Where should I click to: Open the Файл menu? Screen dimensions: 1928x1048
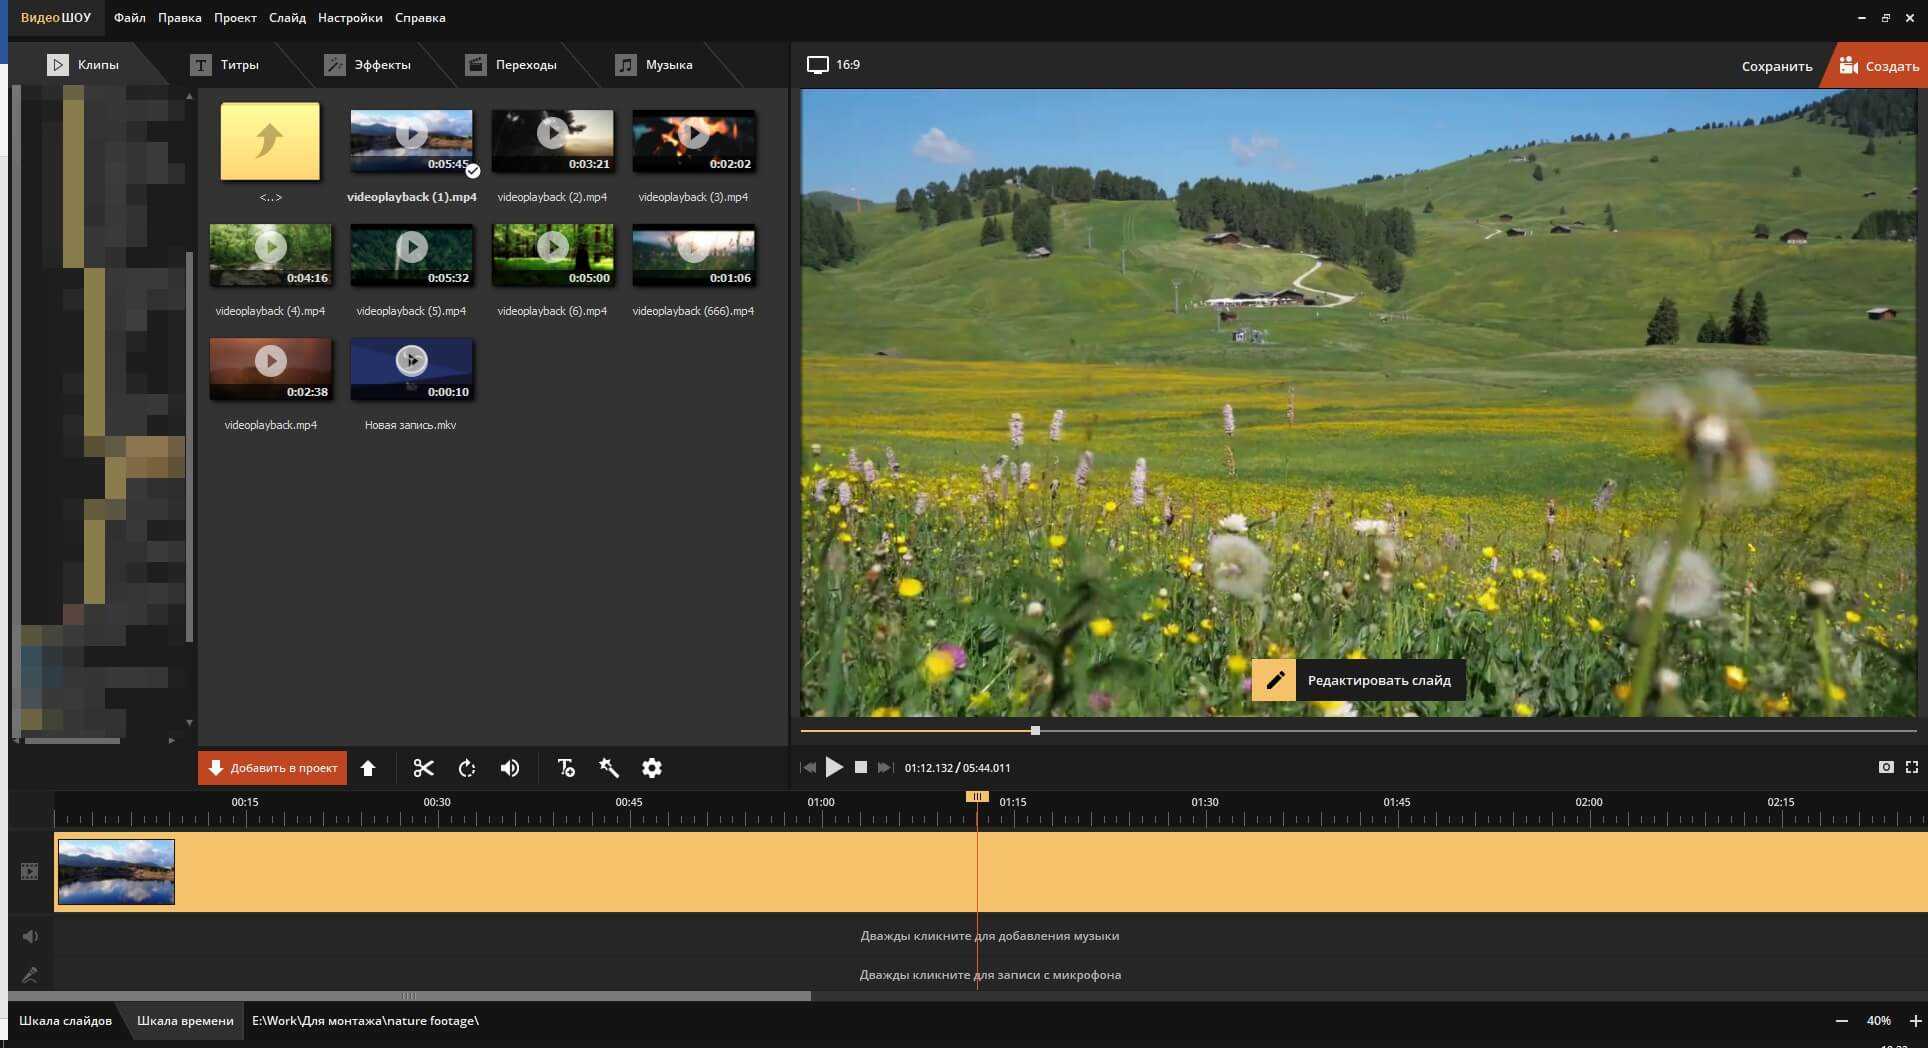click(129, 18)
